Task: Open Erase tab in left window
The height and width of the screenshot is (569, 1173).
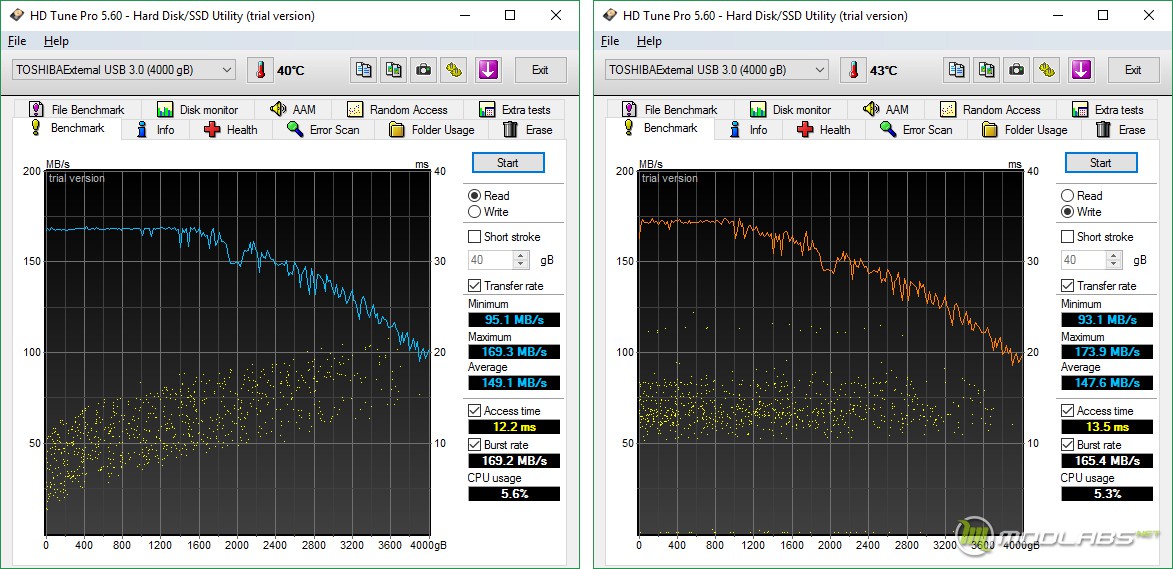Action: [x=527, y=129]
